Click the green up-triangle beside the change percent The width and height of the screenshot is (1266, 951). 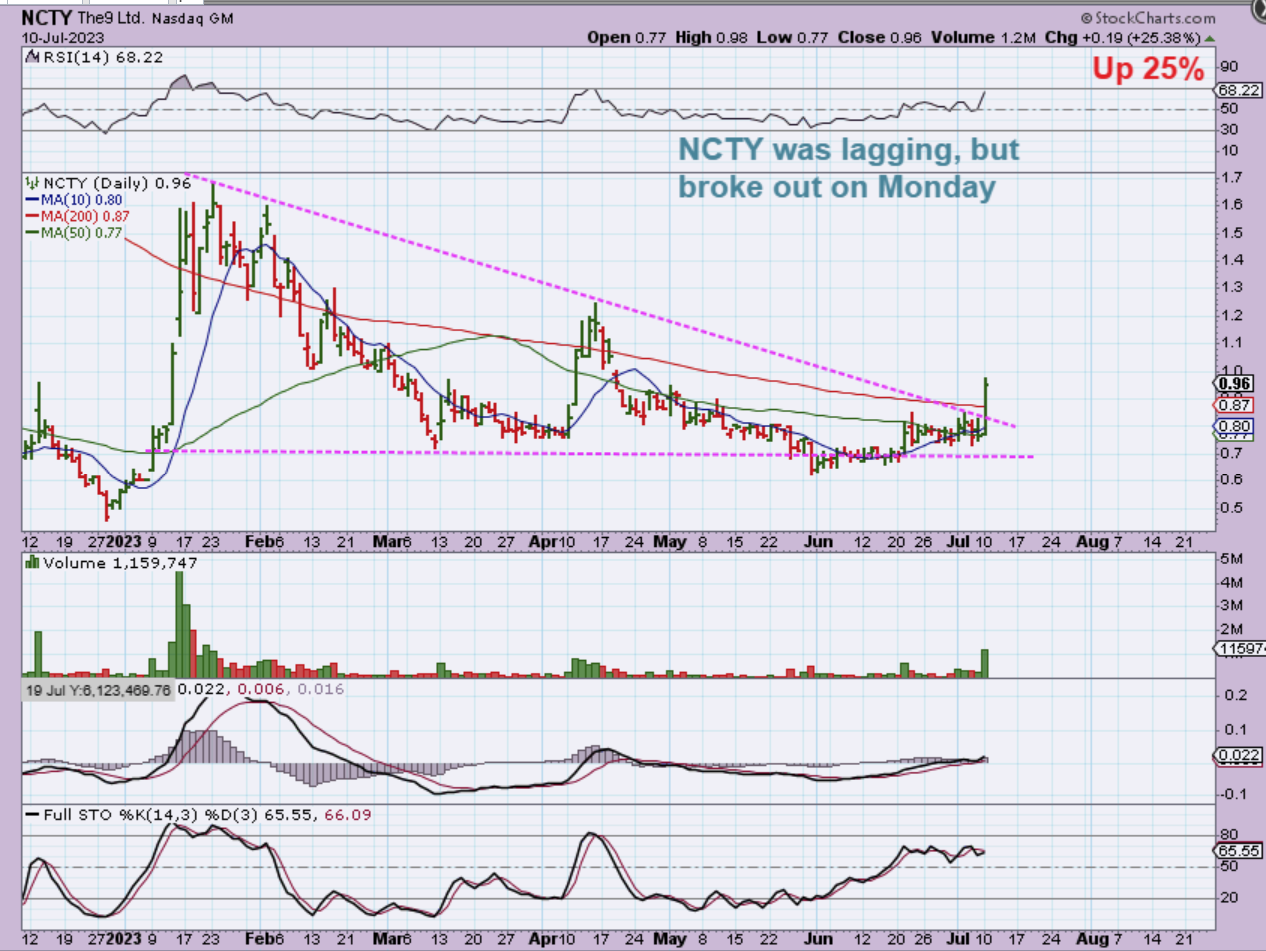[1210, 38]
